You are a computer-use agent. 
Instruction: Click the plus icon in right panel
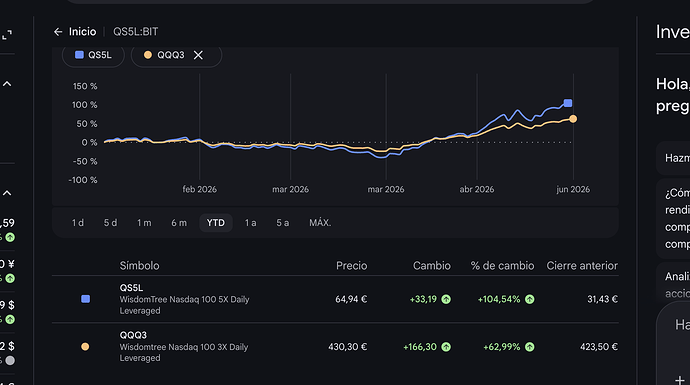click(x=680, y=380)
